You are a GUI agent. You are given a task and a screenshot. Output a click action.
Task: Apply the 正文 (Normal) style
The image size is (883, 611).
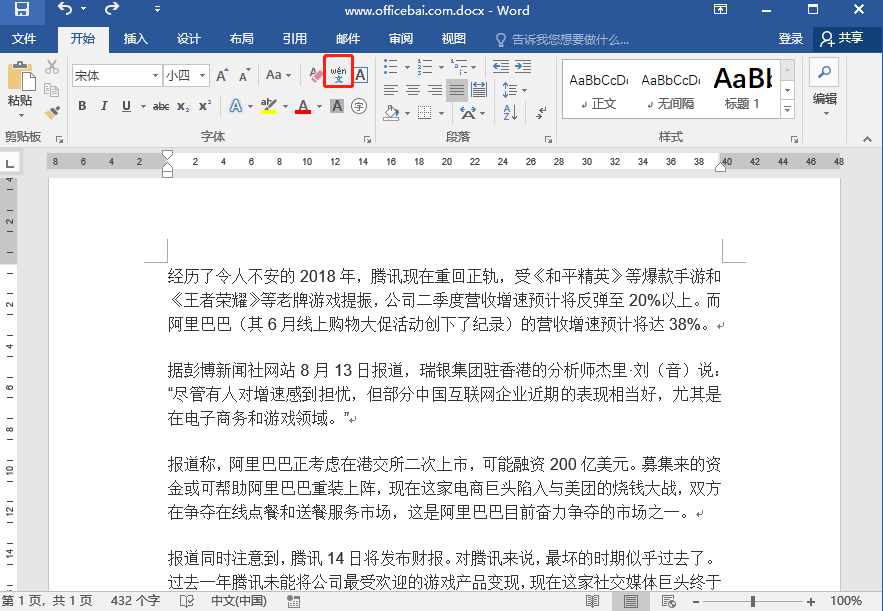point(599,90)
